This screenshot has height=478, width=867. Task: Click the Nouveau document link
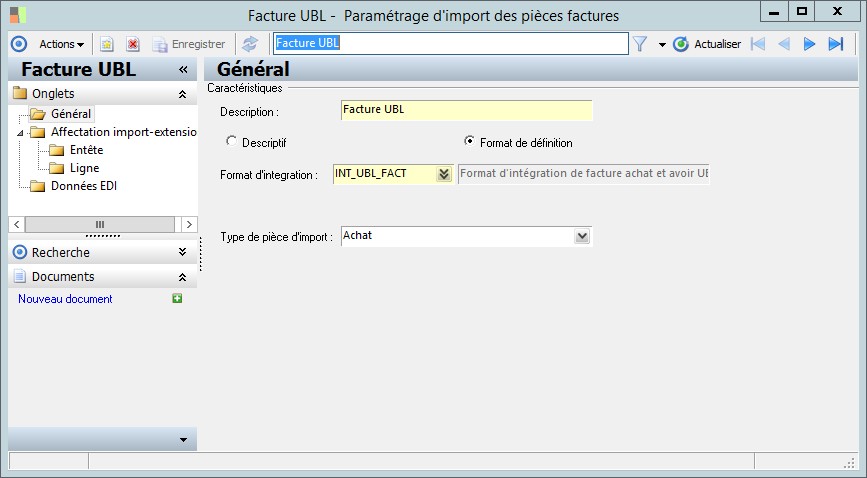click(x=65, y=299)
